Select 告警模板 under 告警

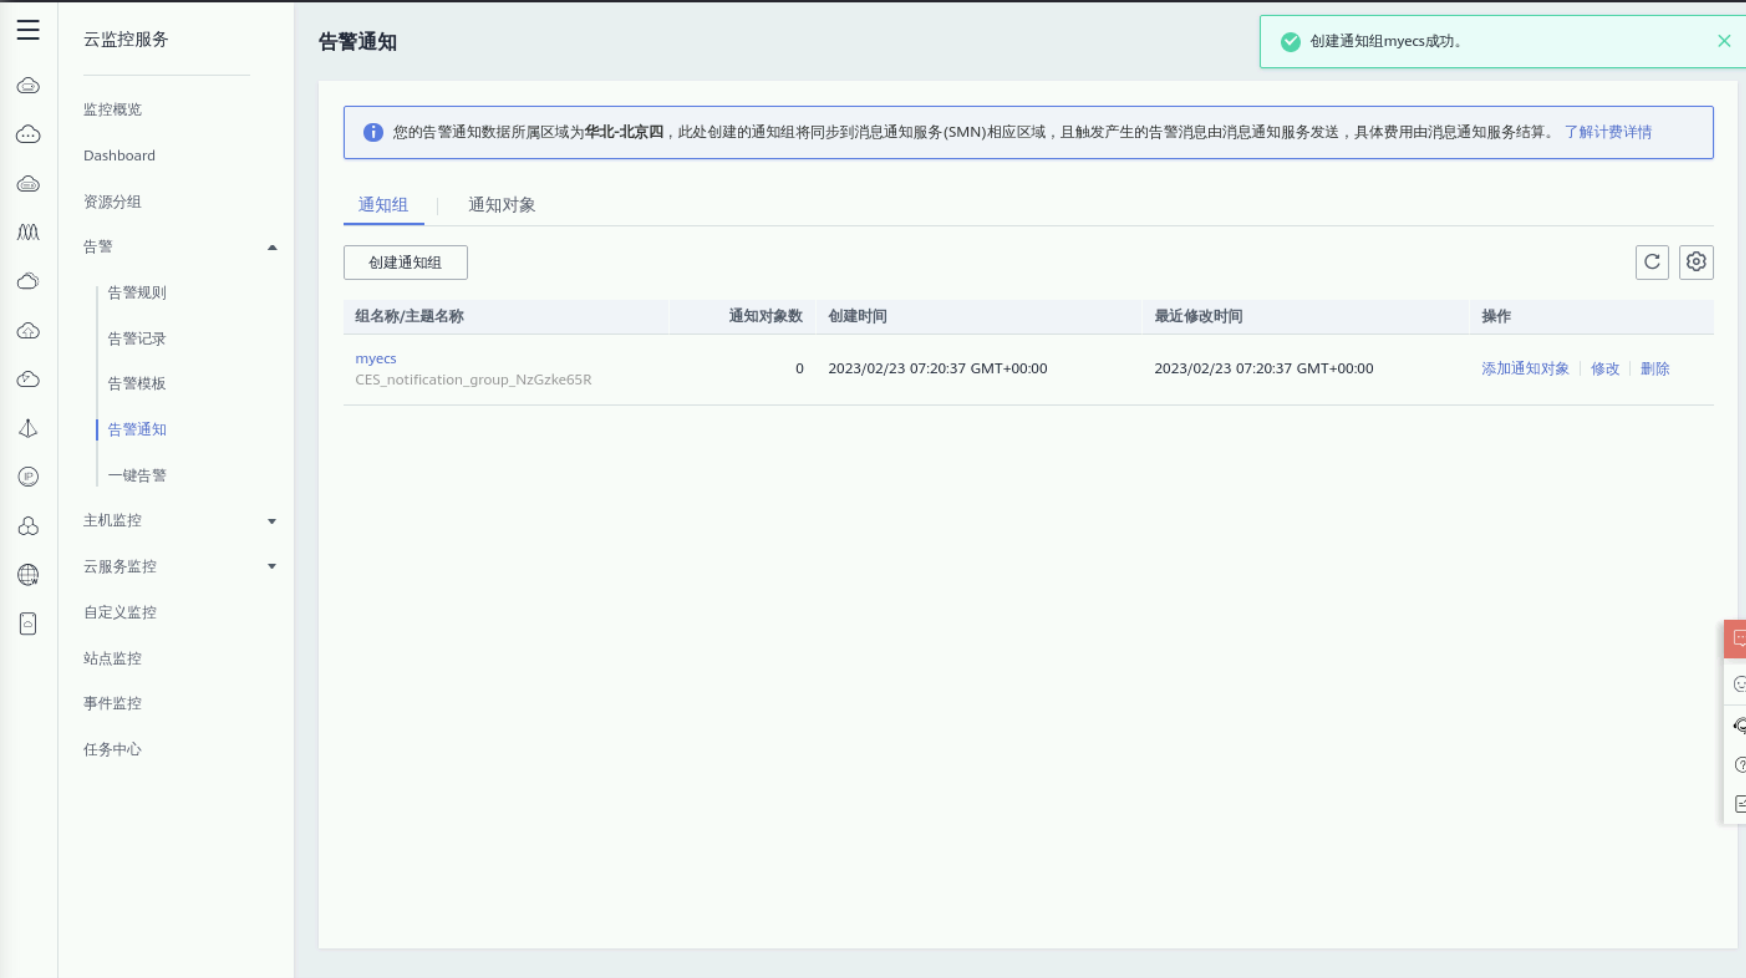click(137, 384)
